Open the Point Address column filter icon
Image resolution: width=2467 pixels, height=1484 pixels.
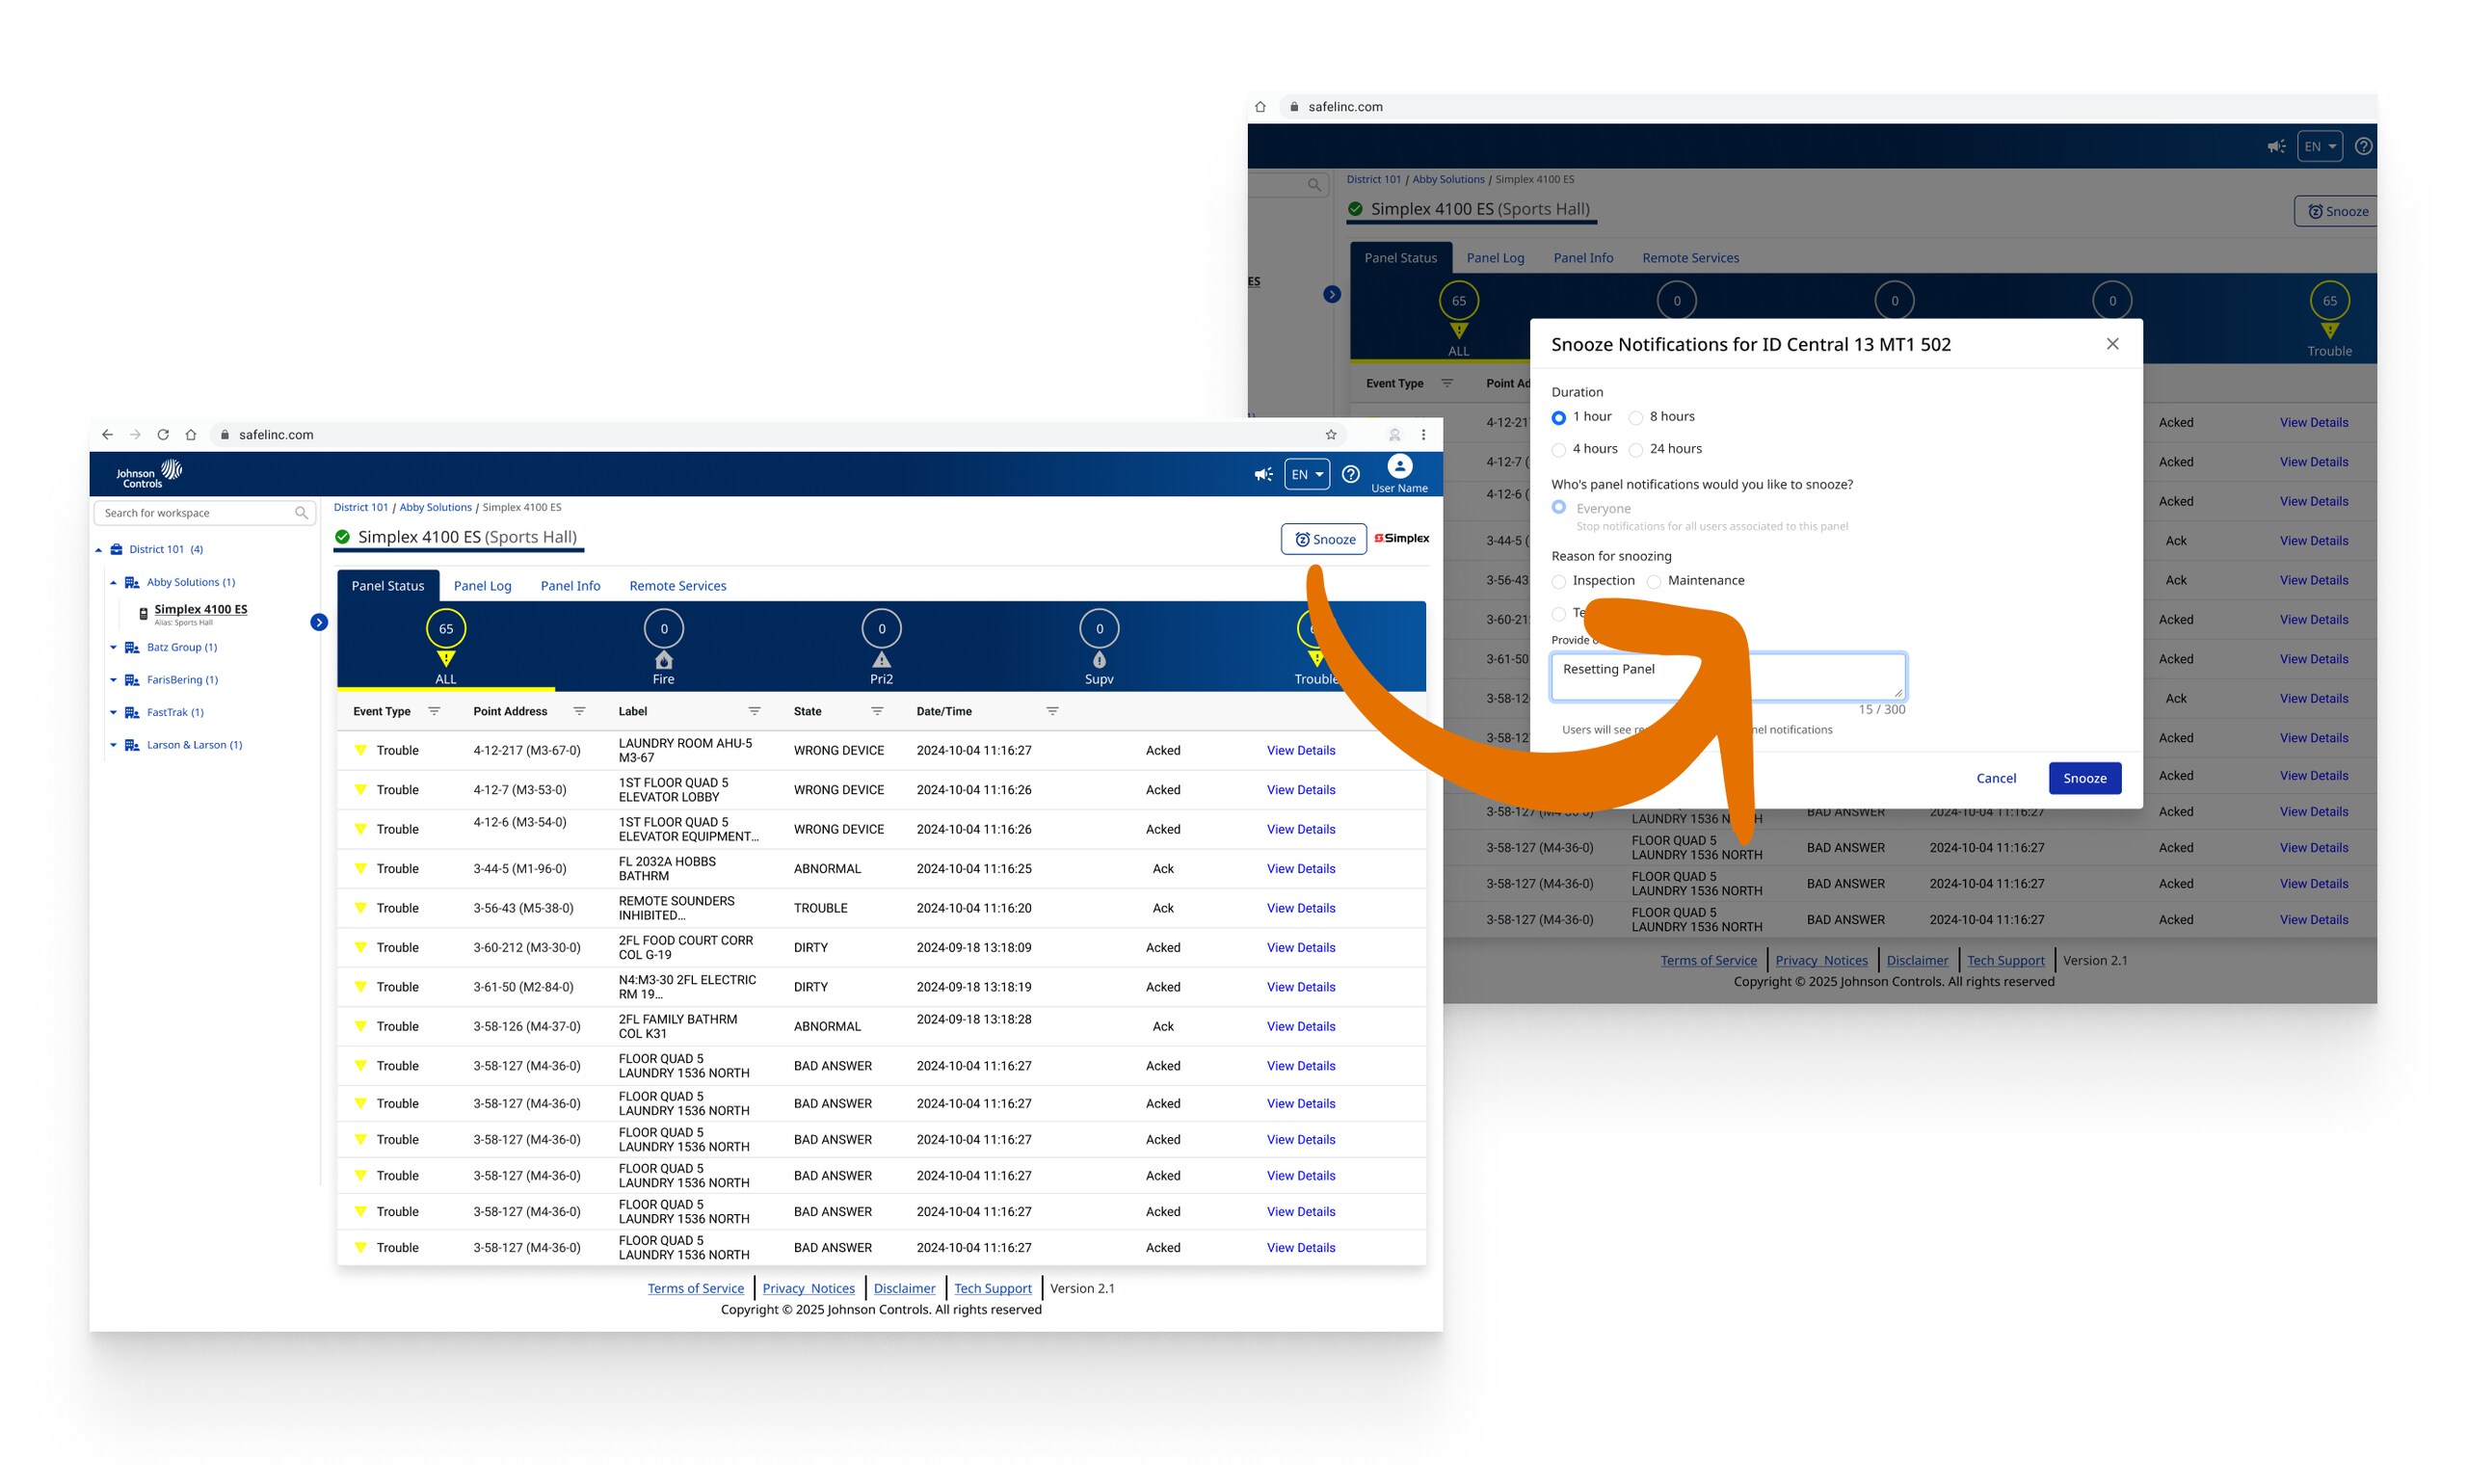point(579,711)
